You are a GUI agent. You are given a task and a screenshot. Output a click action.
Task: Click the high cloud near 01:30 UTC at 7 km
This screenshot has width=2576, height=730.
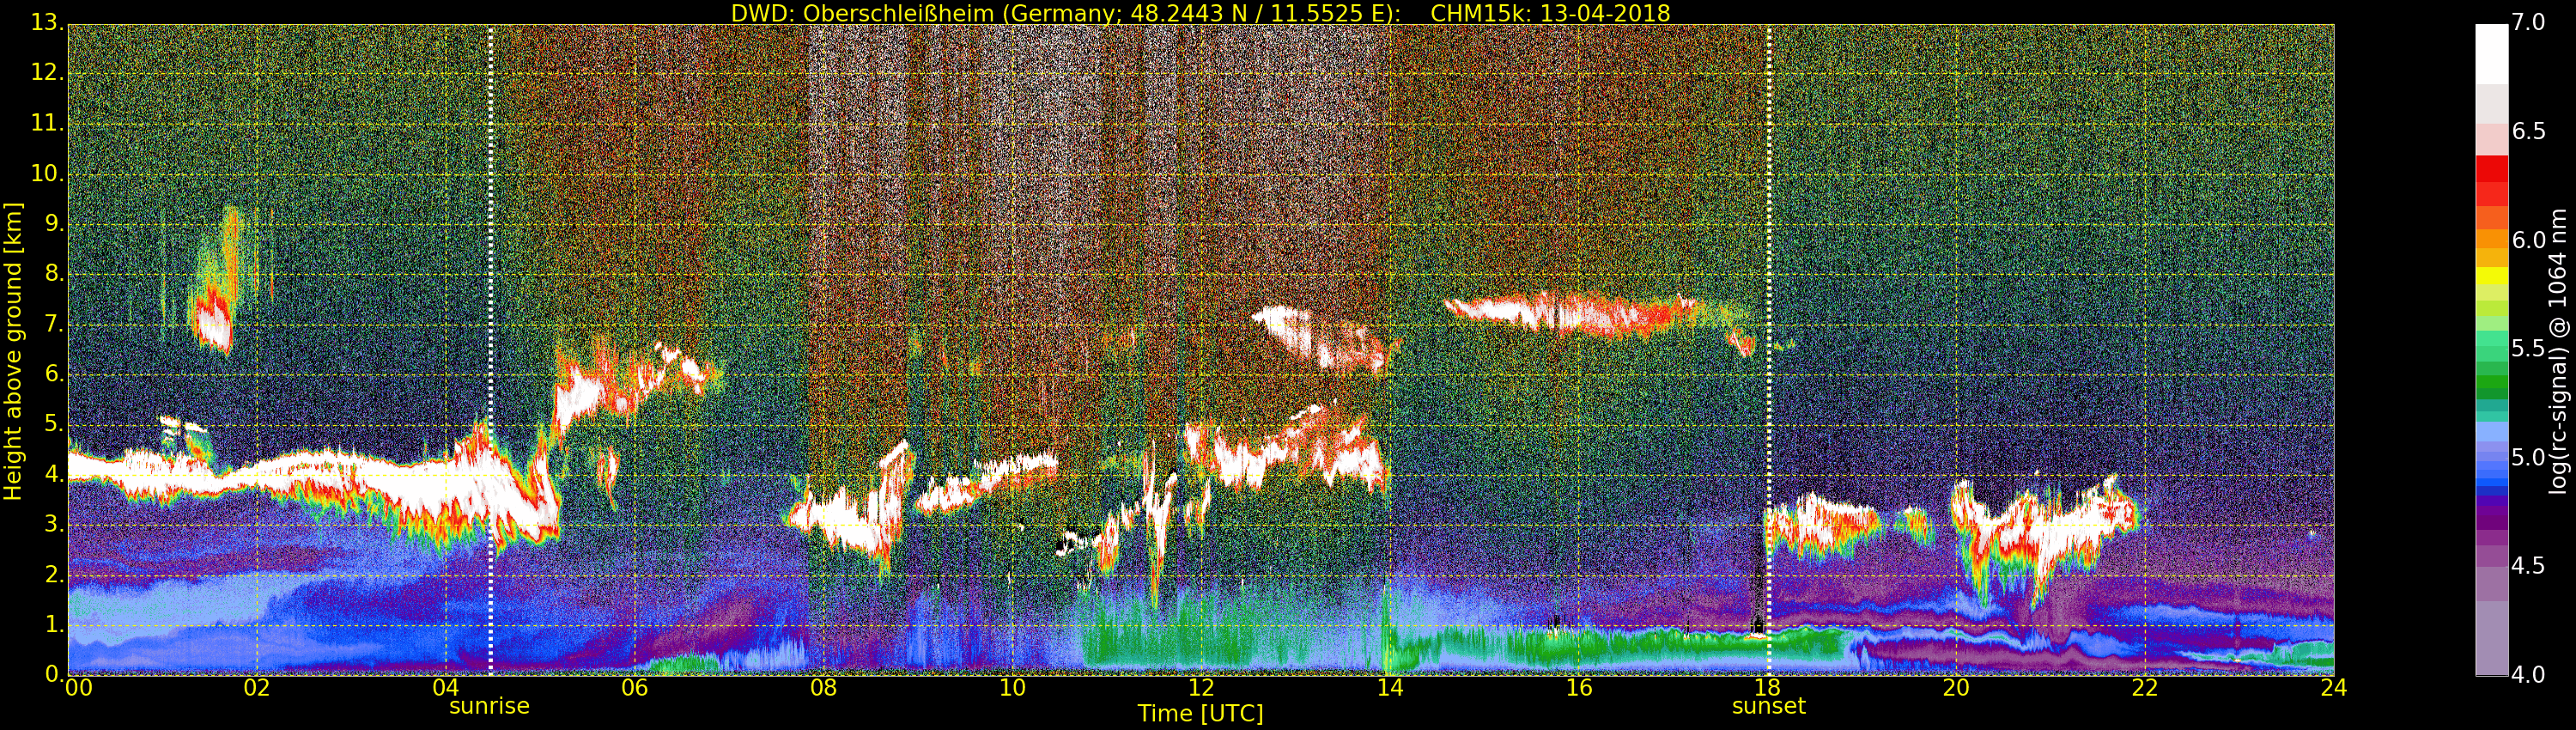tap(213, 320)
